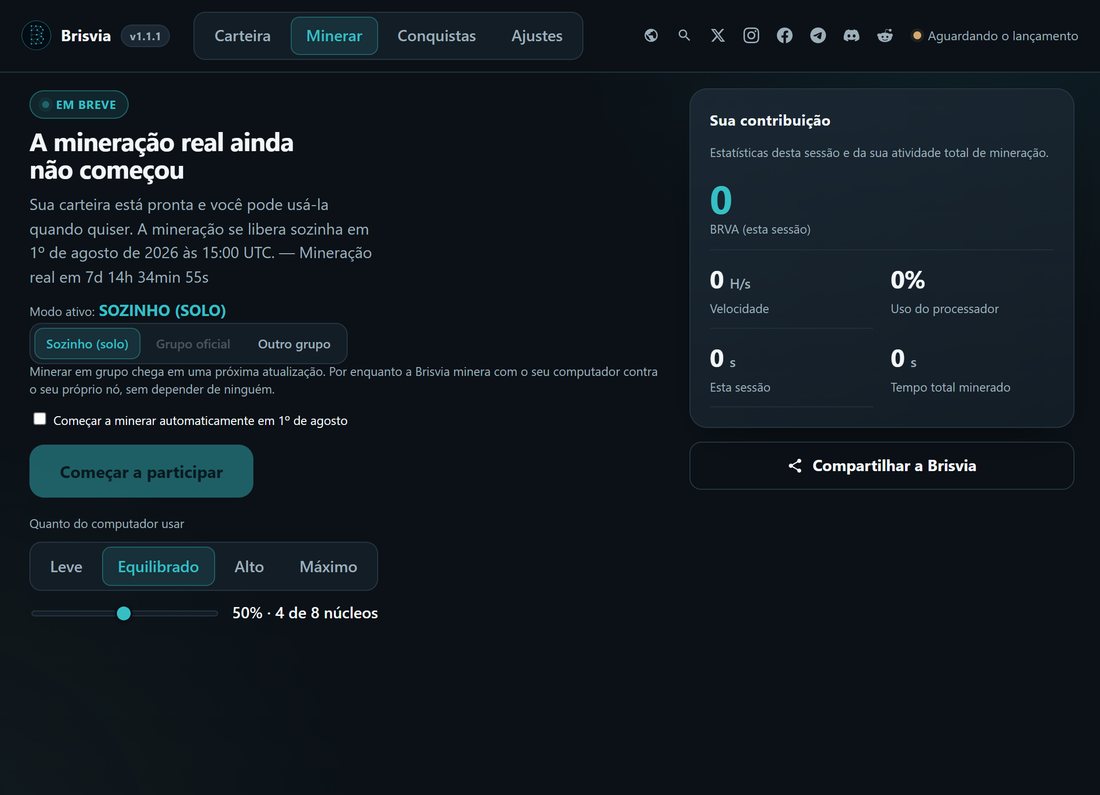Click the 'BRVA (esta sessão)' label
1100x795 pixels.
(x=760, y=229)
